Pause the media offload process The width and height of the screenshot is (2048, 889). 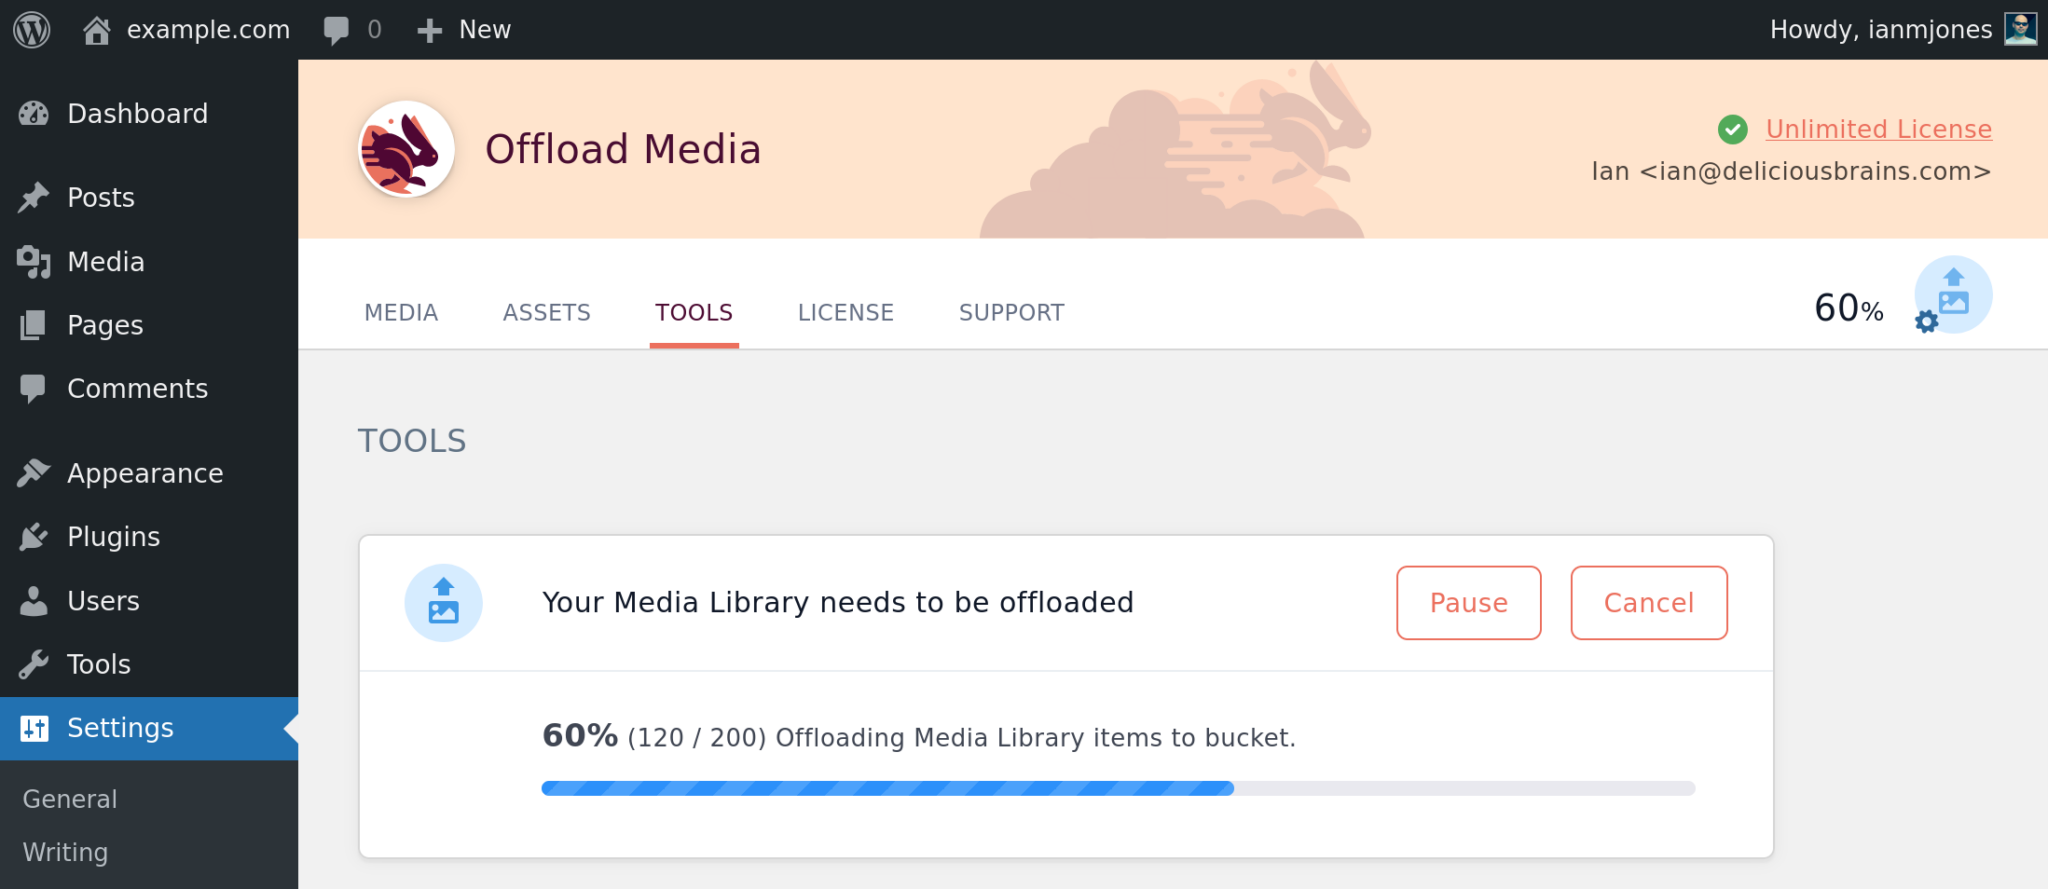pyautogui.click(x=1468, y=602)
